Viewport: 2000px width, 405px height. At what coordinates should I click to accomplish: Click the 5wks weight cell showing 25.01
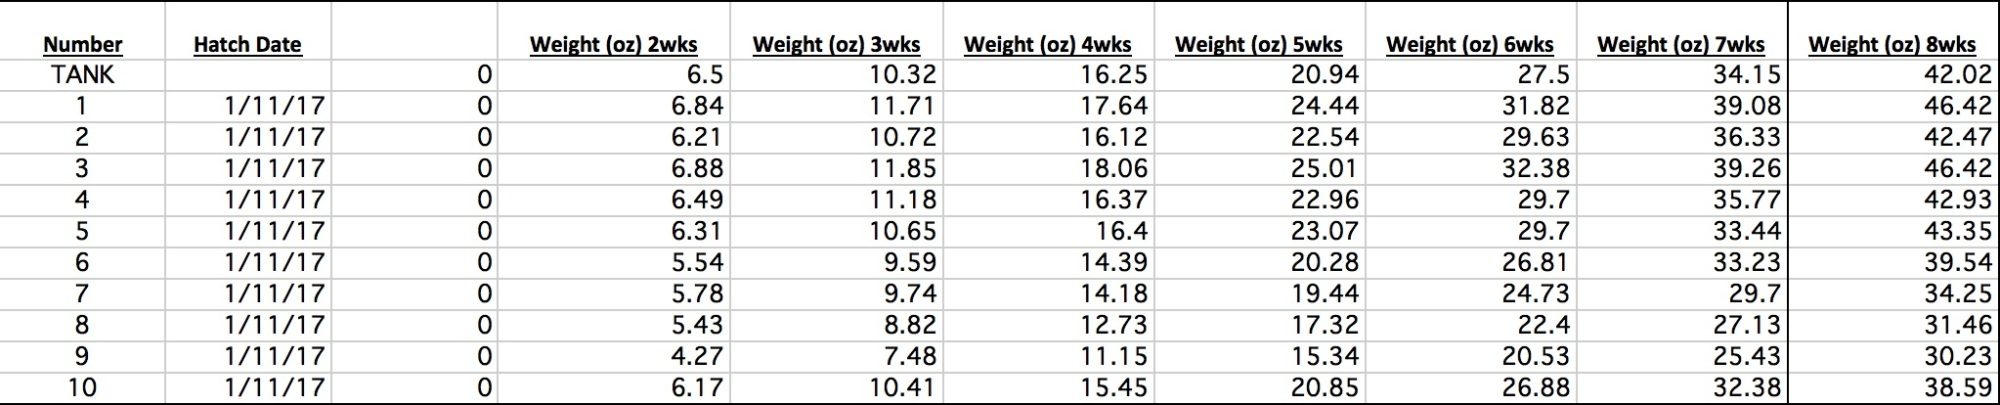[1324, 168]
